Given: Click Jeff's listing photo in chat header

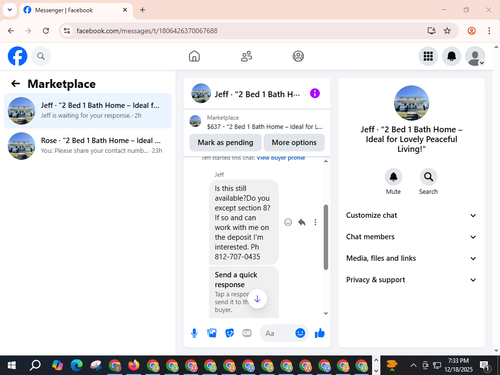Looking at the screenshot, I should click(x=201, y=93).
